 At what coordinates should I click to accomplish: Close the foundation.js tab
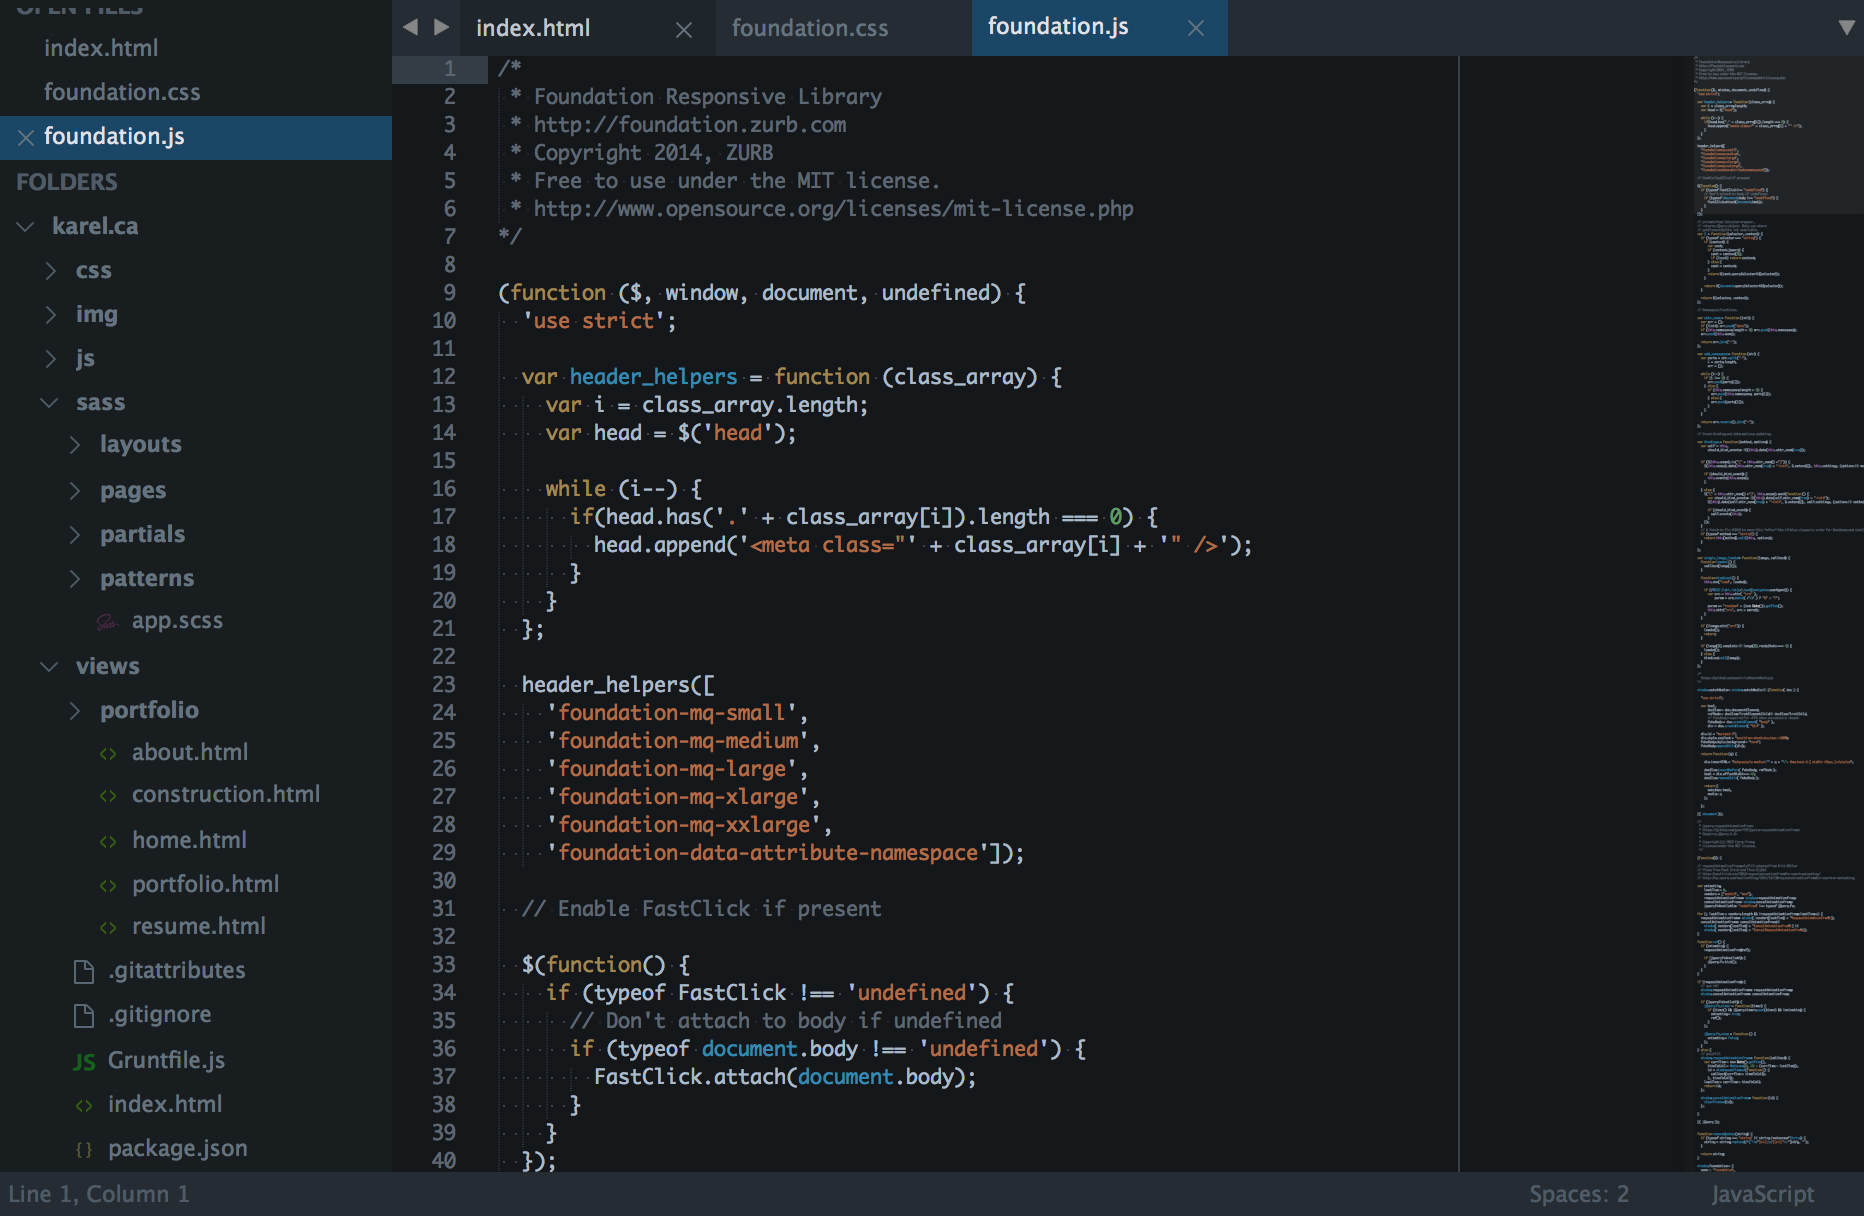1196,29
